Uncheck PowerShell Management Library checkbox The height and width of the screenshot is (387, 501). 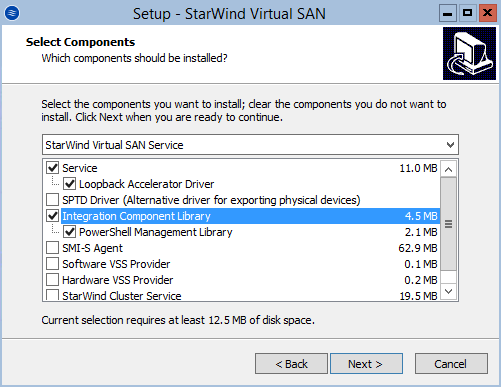[x=69, y=232]
